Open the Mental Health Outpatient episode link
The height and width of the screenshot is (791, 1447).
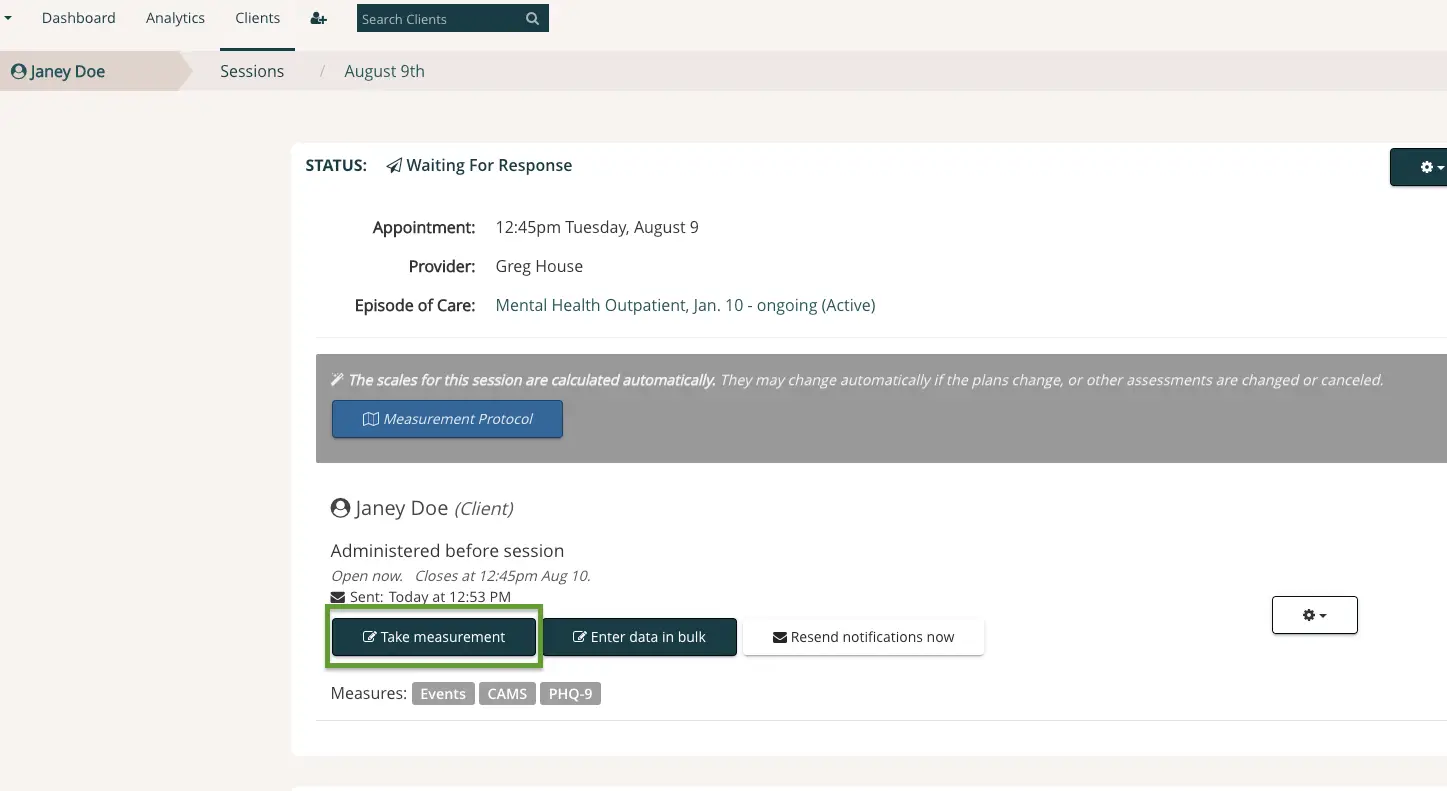(x=685, y=305)
